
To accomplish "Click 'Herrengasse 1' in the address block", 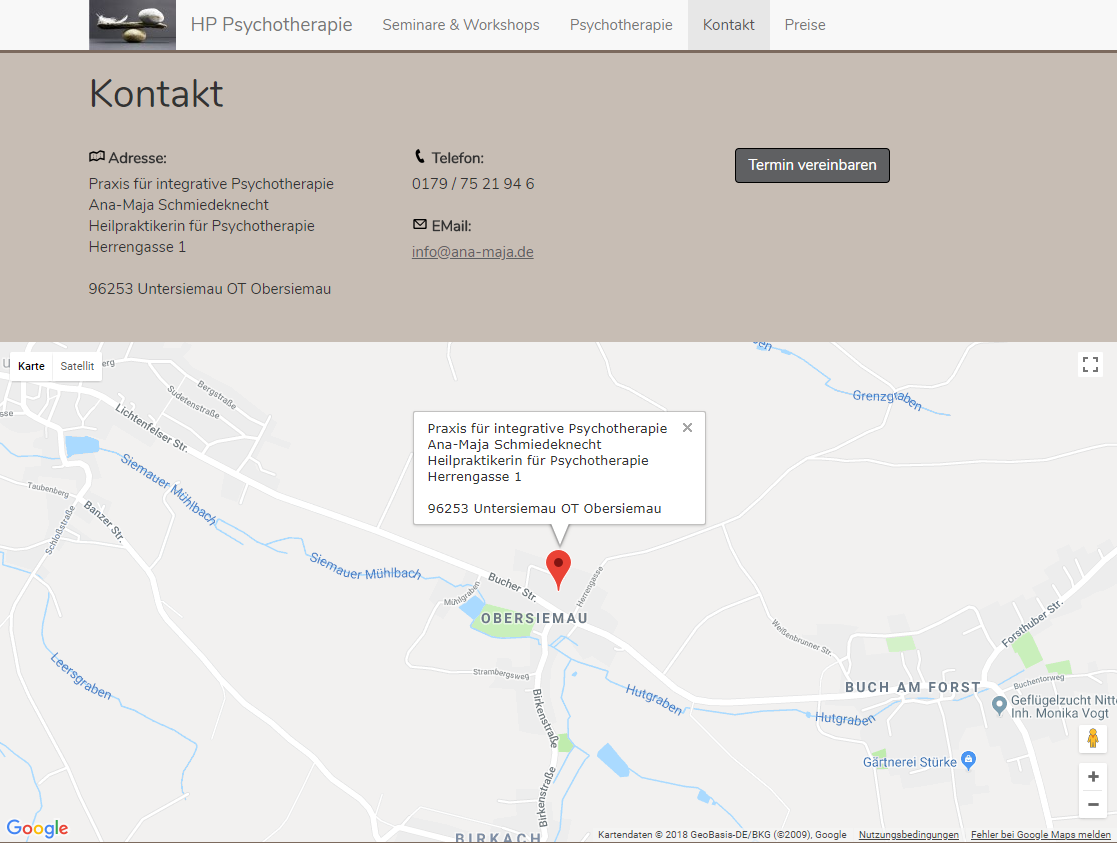I will 137,247.
